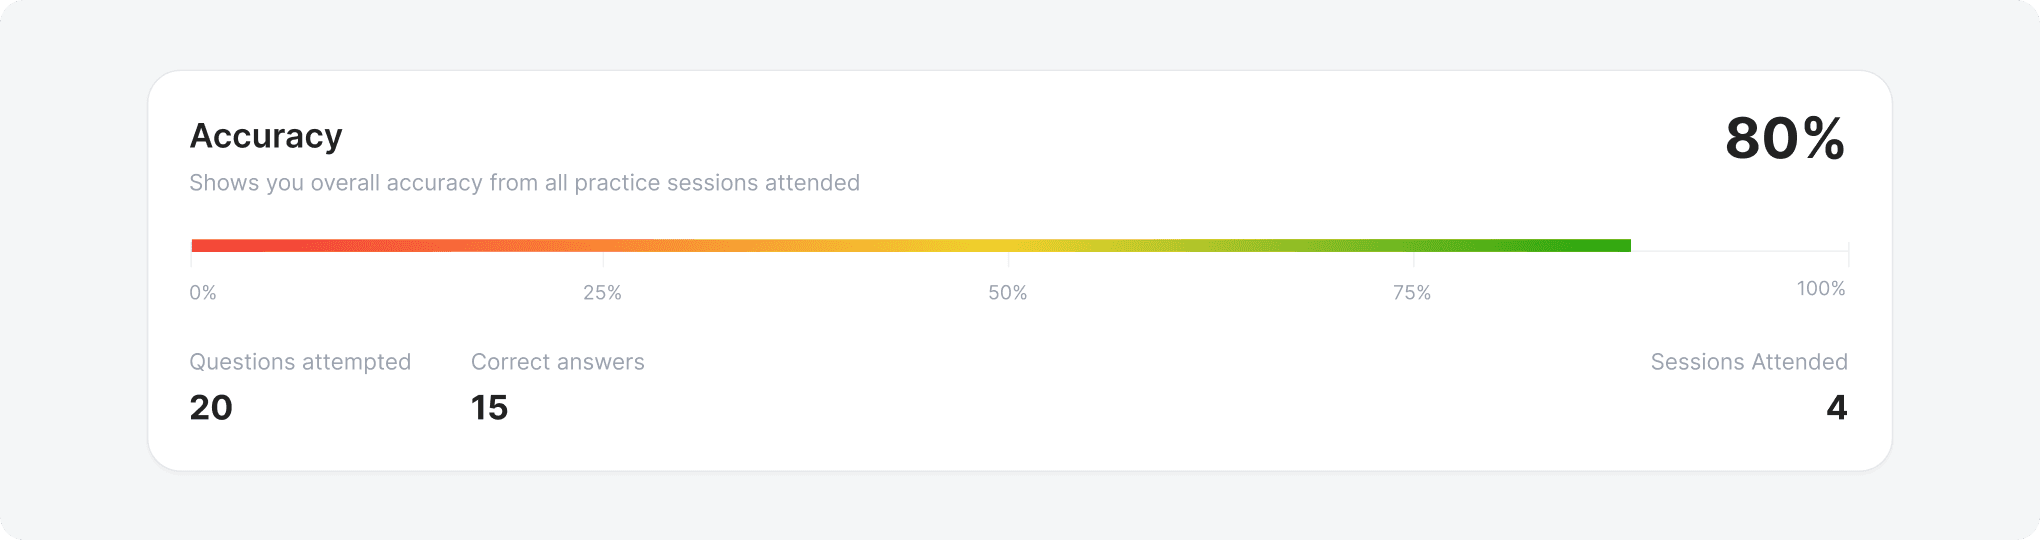
Task: Click the 50% scale label
Action: 1008,293
